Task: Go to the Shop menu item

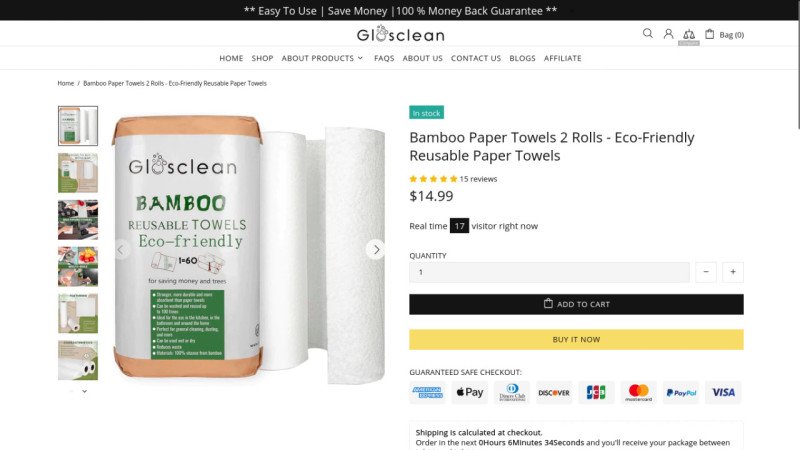Action: point(263,58)
